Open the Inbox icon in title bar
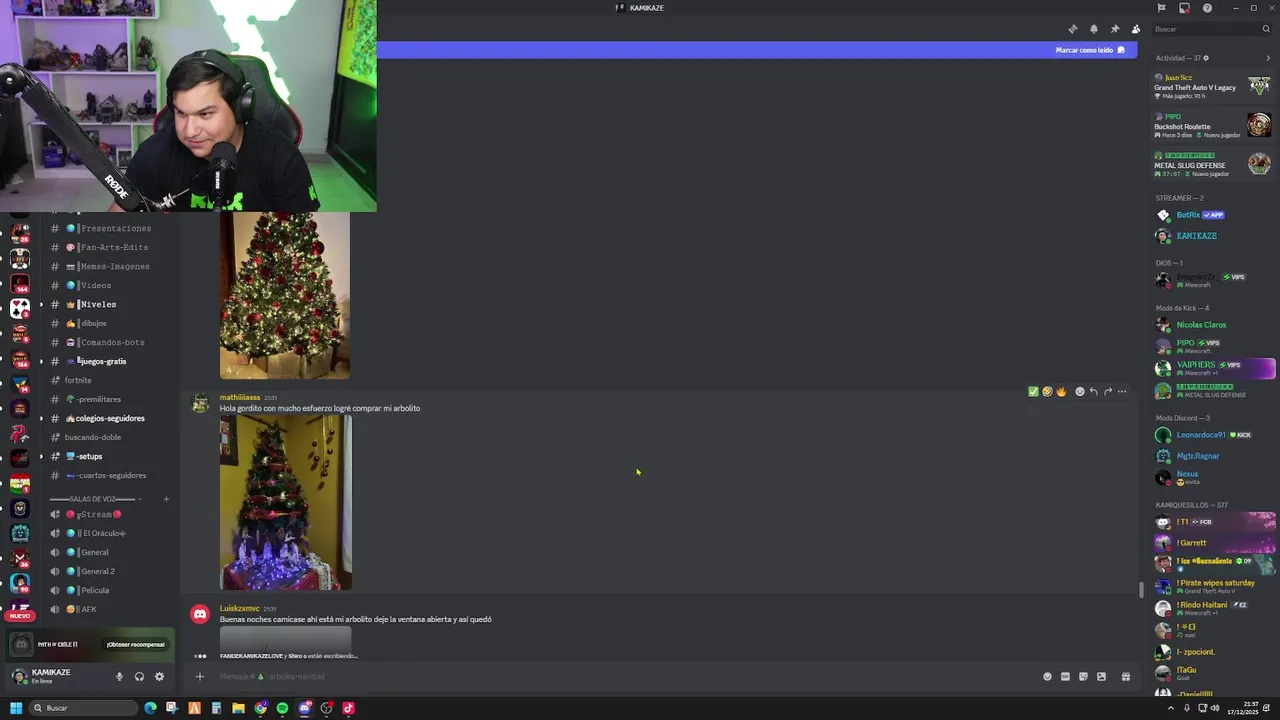The image size is (1280, 720). click(1184, 8)
